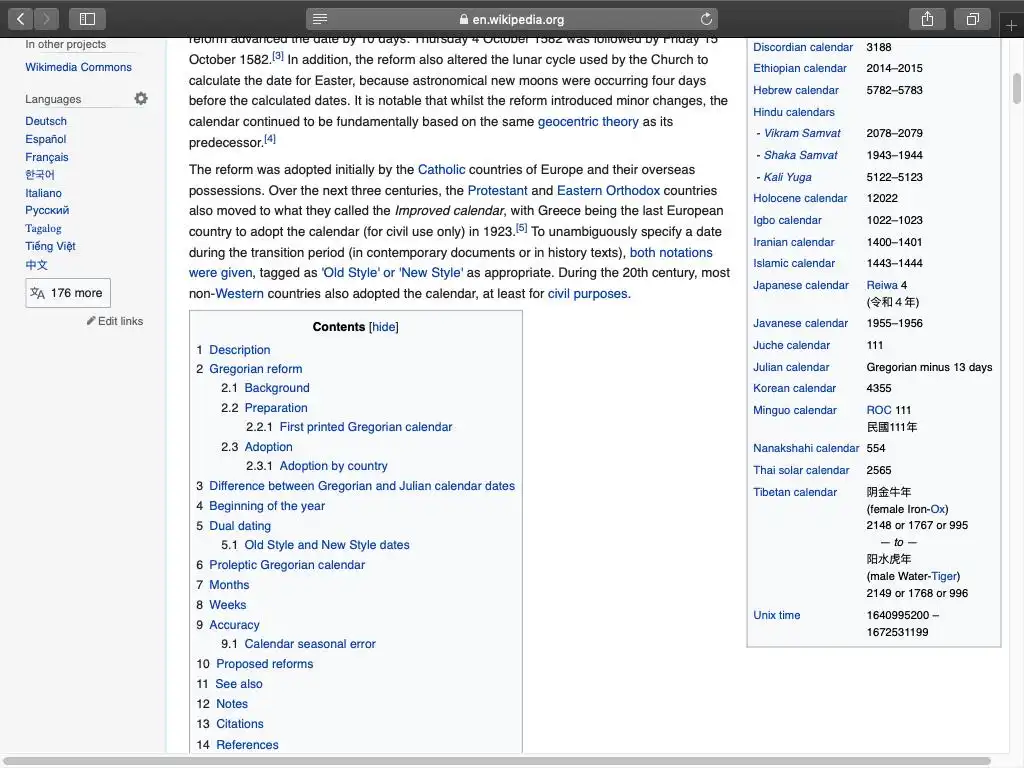Viewport: 1024px width, 768px height.
Task: Open the Share button in toolbar
Action: click(927, 19)
